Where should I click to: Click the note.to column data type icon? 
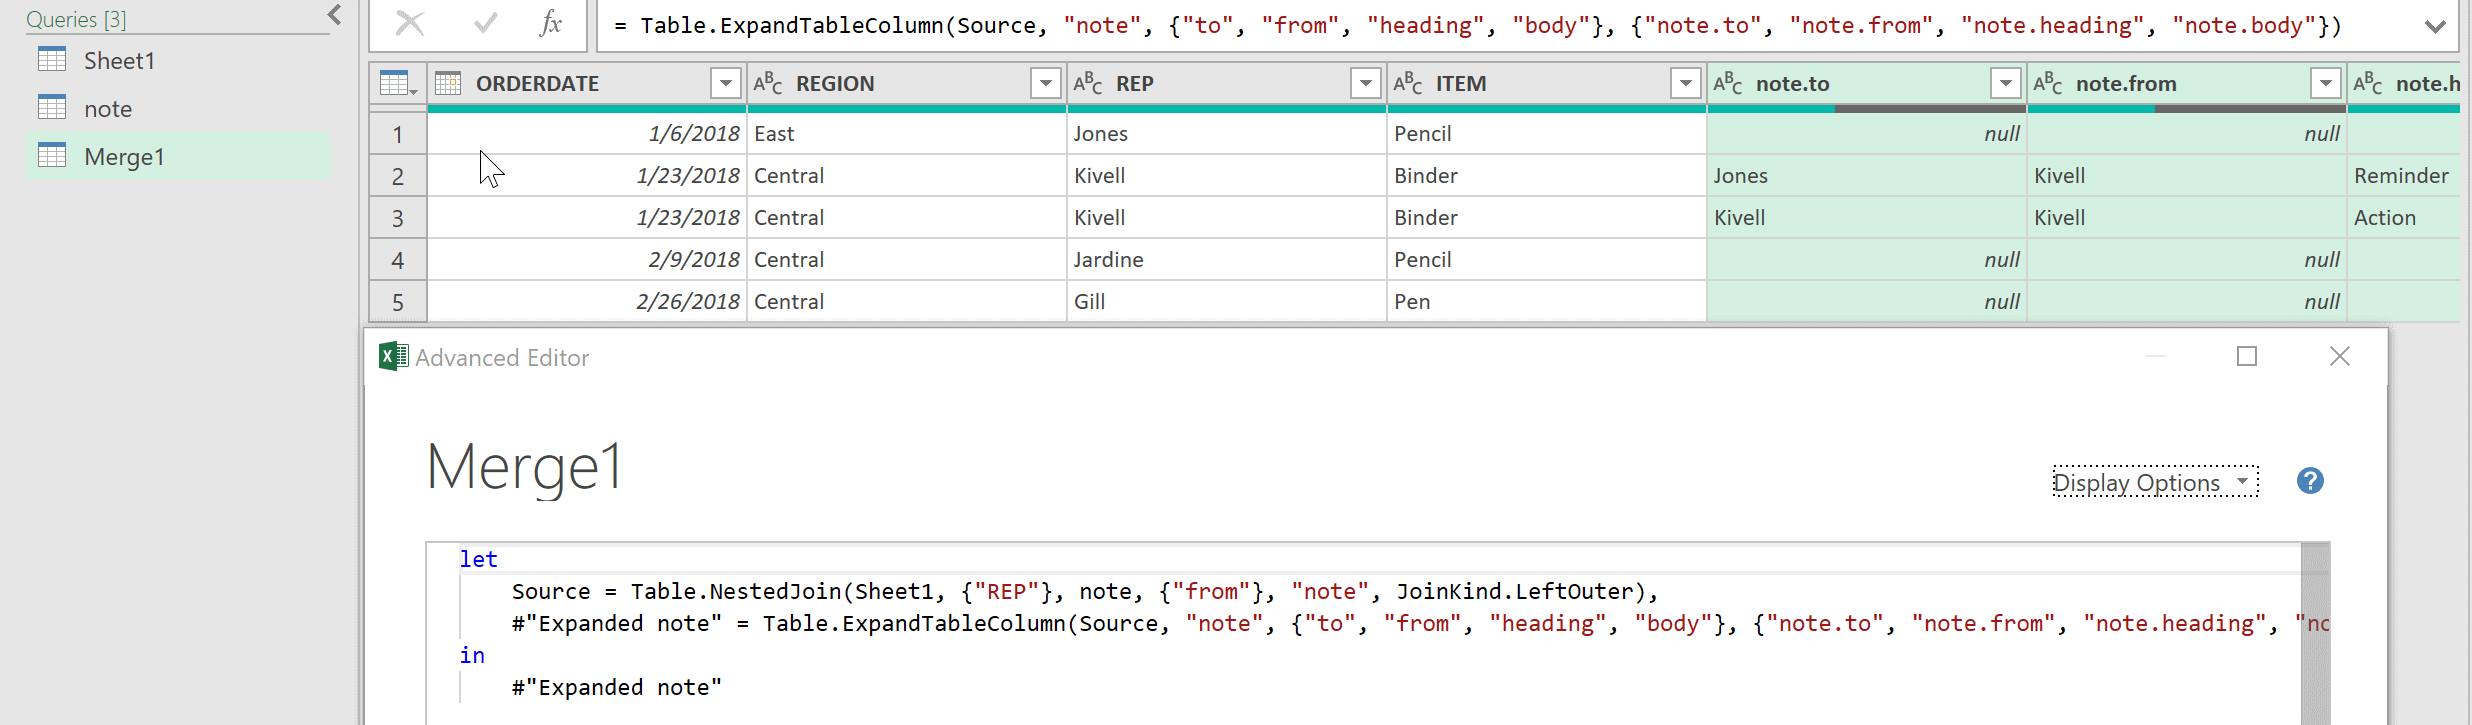coord(1728,84)
